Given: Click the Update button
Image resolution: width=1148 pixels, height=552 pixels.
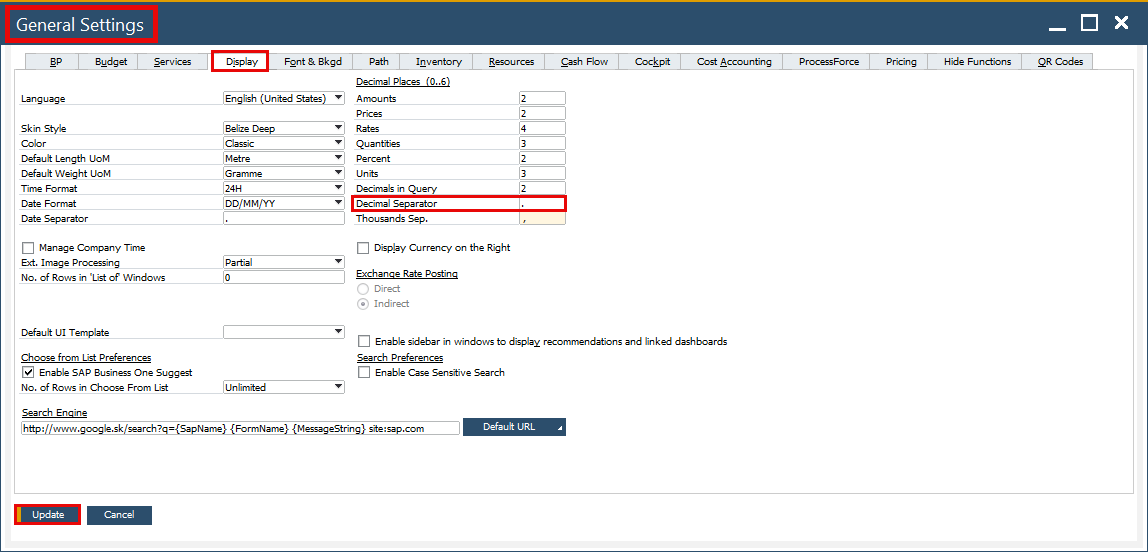Looking at the screenshot, I should [x=48, y=515].
